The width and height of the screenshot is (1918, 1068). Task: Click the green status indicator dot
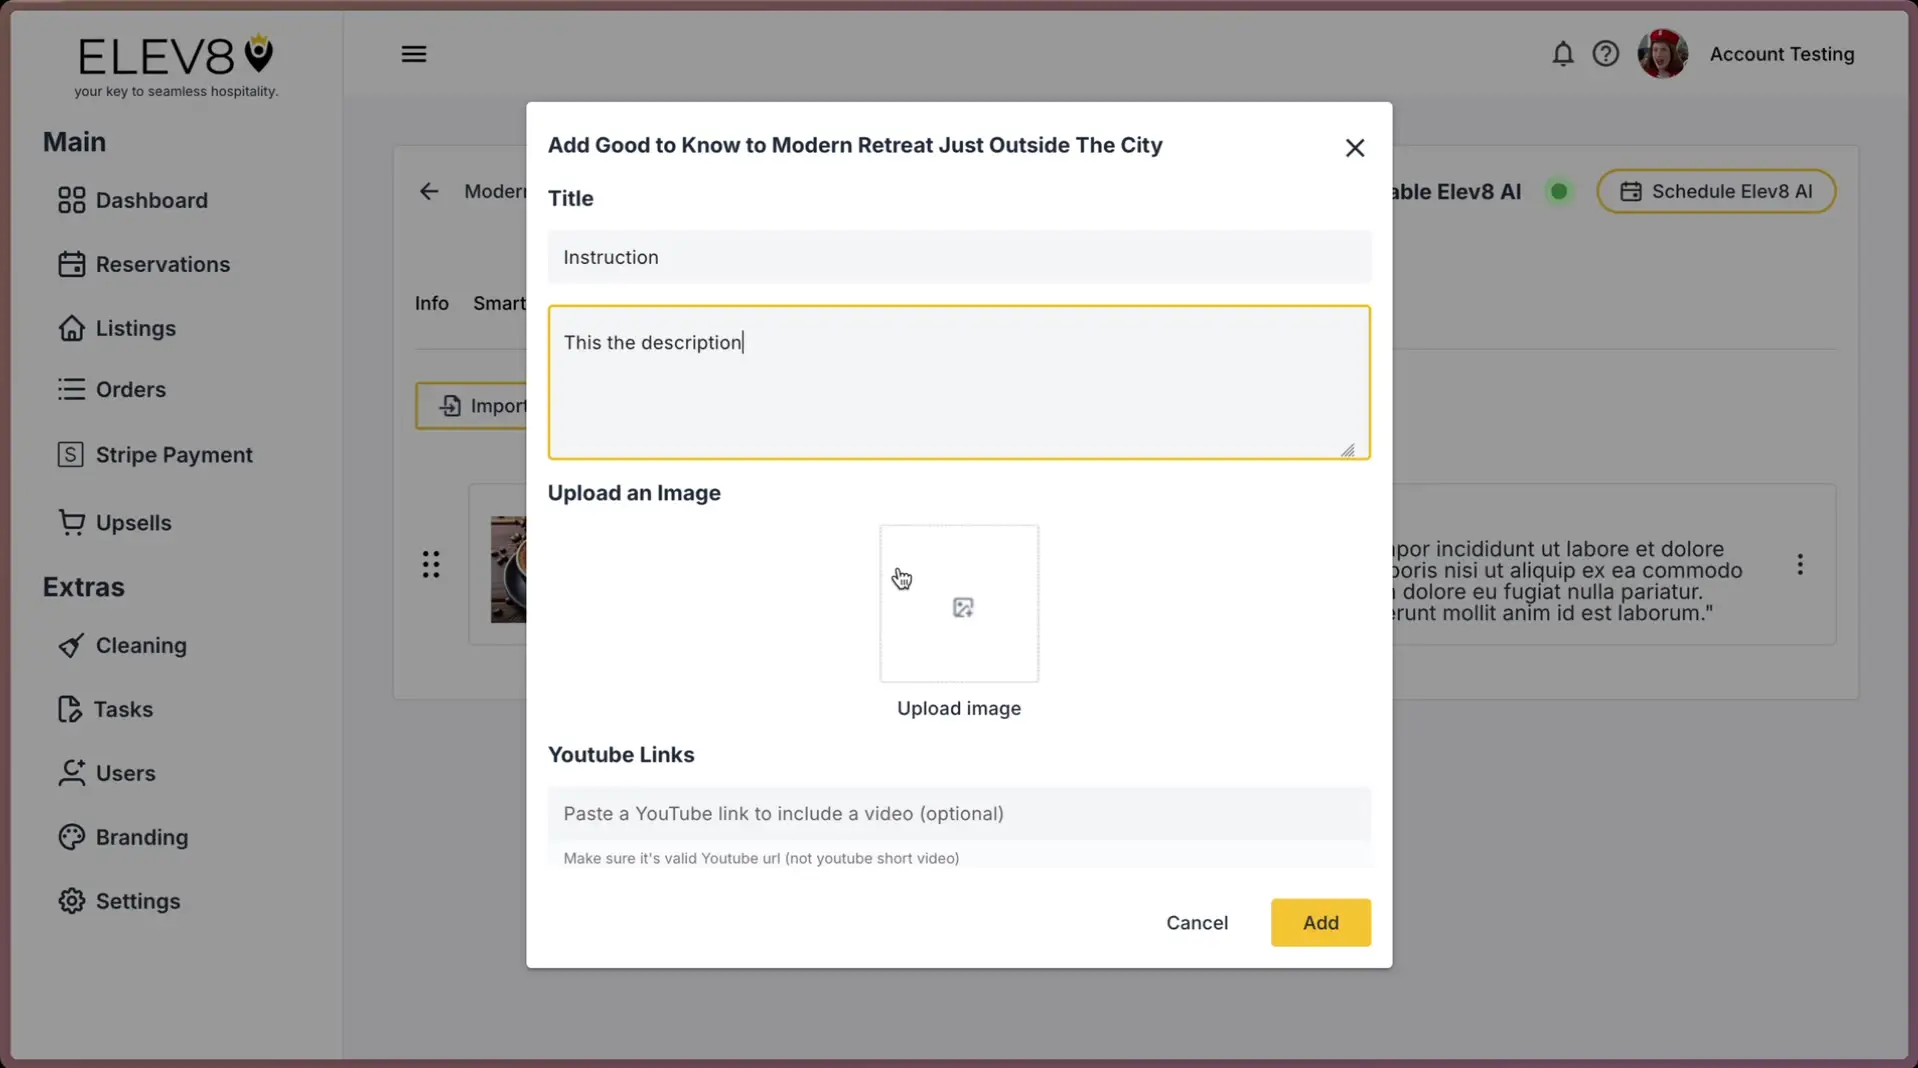tap(1559, 191)
